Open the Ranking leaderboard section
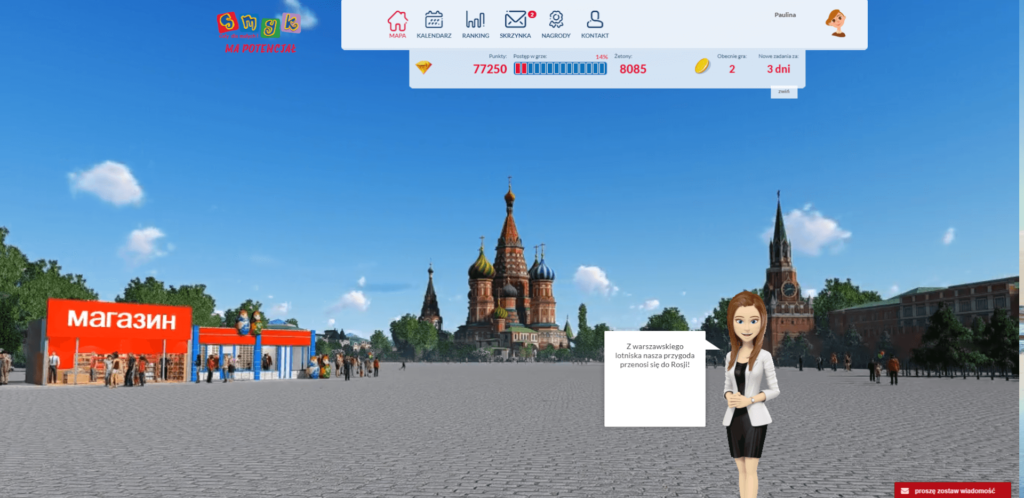1024x498 pixels. tap(475, 25)
